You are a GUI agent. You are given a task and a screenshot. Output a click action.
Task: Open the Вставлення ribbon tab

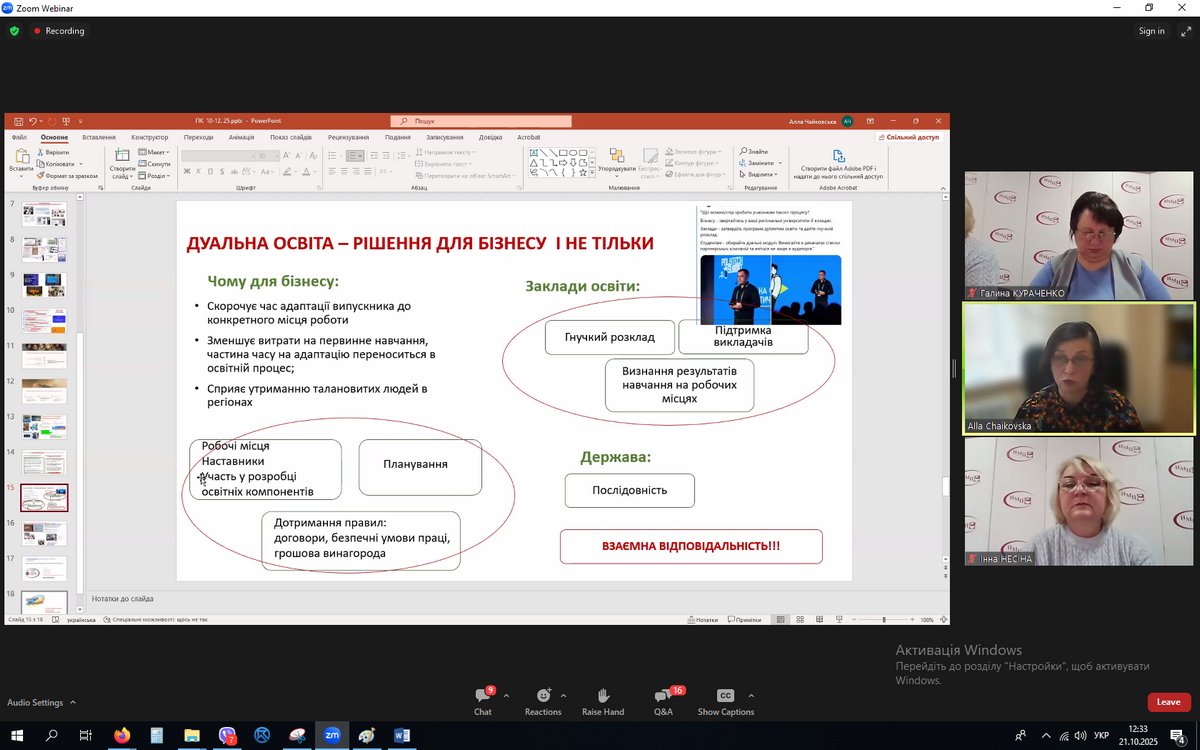pos(99,137)
